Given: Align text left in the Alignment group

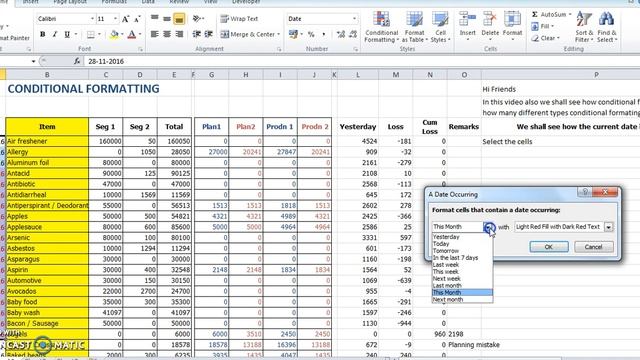Looking at the screenshot, I should [155, 34].
